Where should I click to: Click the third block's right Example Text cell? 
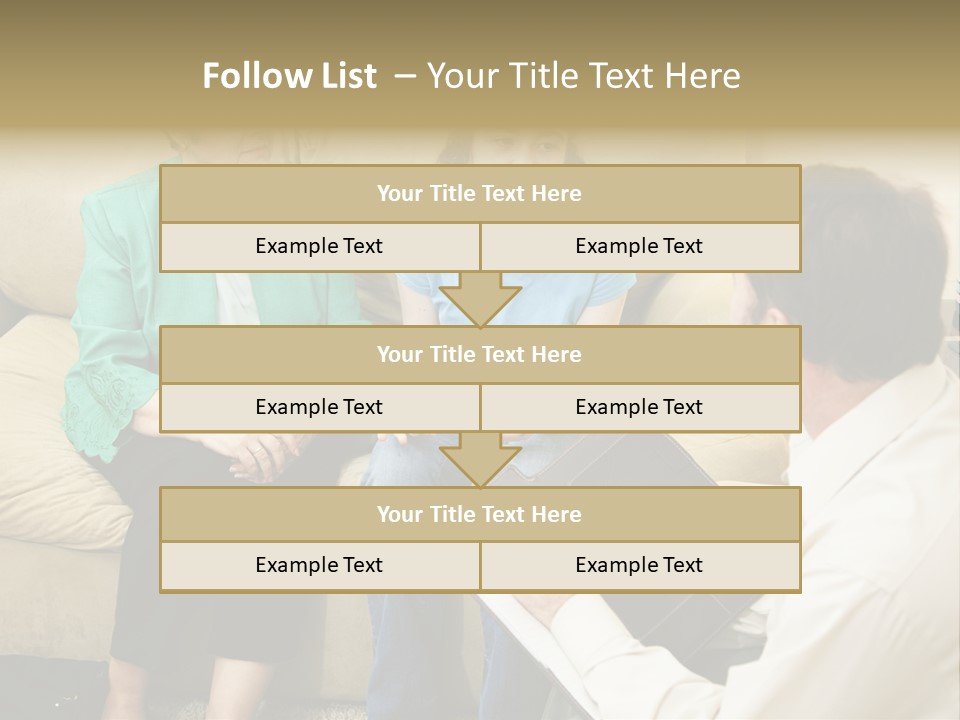tap(639, 565)
